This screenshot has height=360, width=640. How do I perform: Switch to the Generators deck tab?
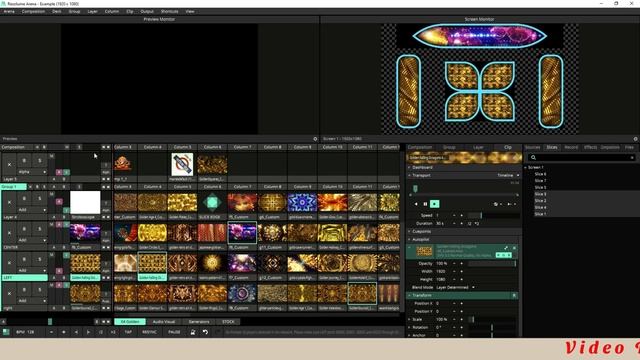[199, 322]
